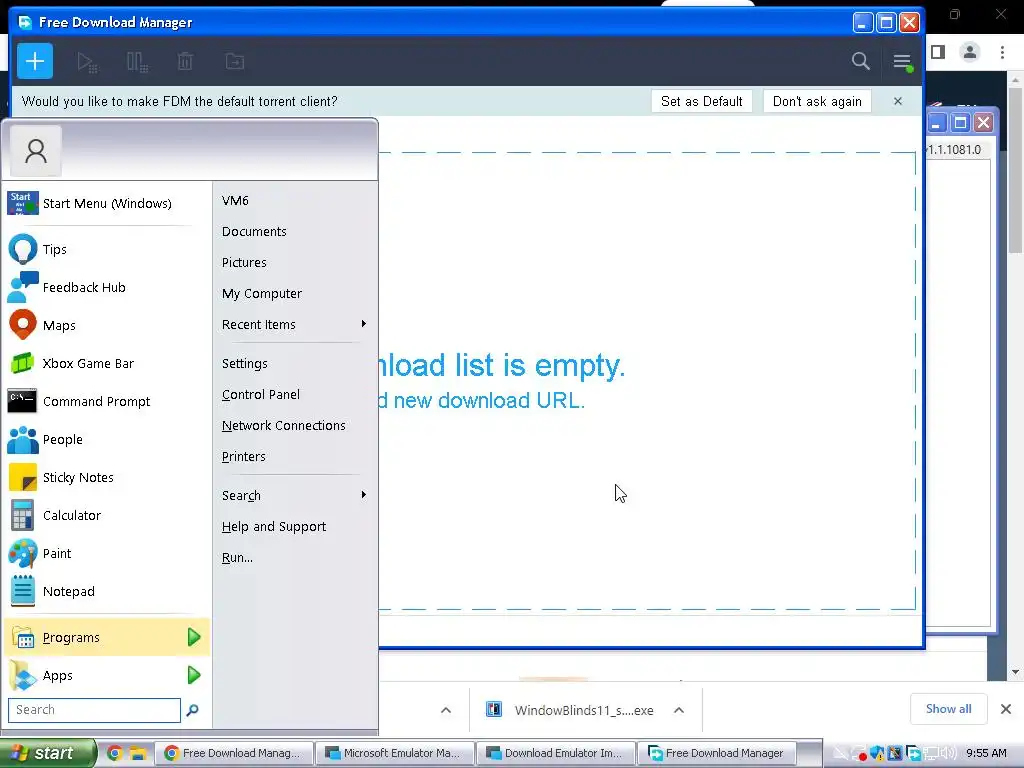This screenshot has height=768, width=1024.
Task: Click the trash delete icon in FDM toolbar
Action: (x=185, y=62)
